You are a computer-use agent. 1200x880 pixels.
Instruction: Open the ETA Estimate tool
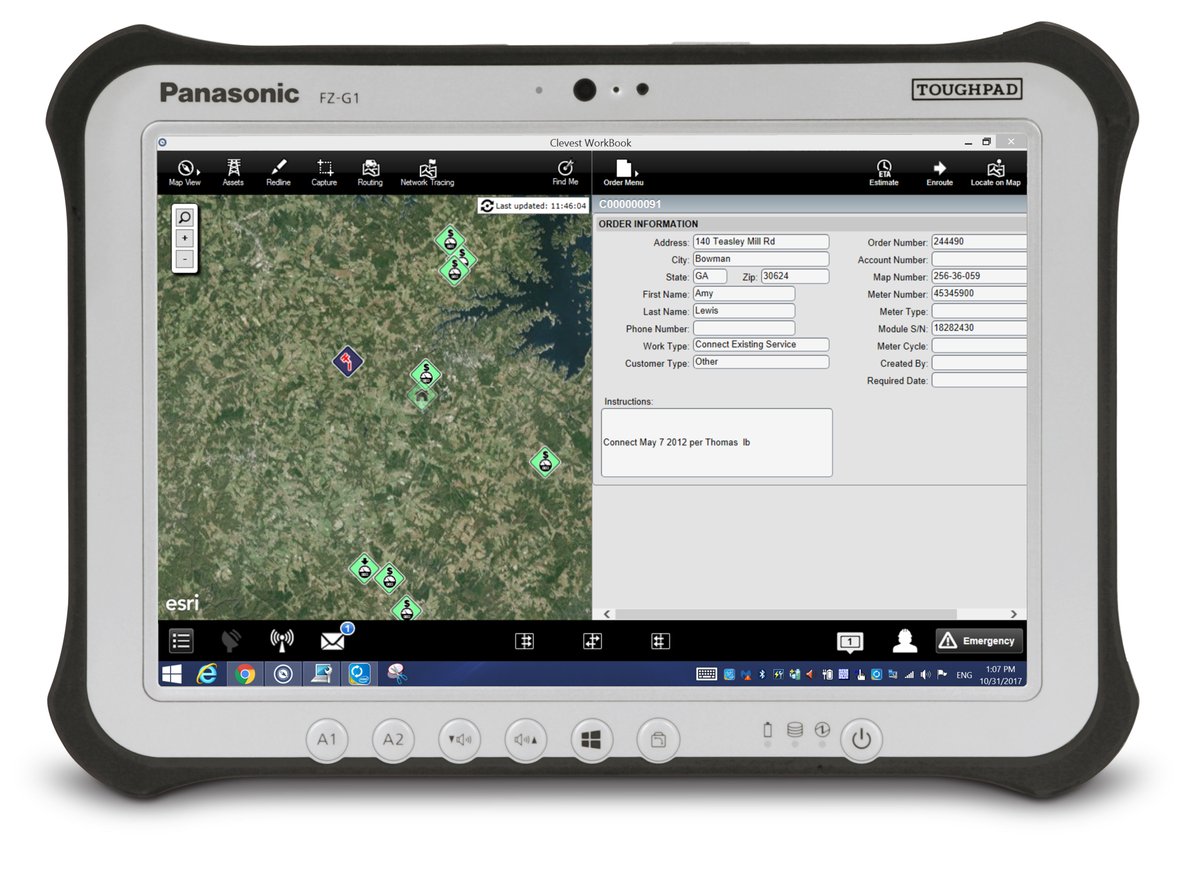pos(884,172)
